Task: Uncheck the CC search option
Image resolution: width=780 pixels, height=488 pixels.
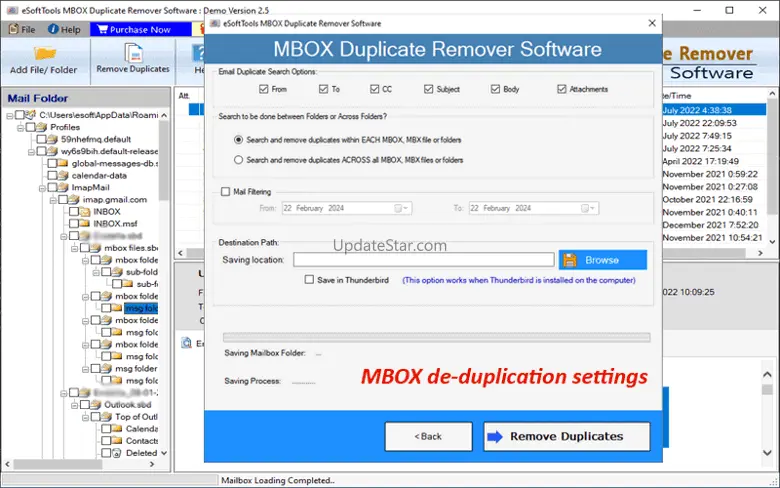Action: coord(375,89)
